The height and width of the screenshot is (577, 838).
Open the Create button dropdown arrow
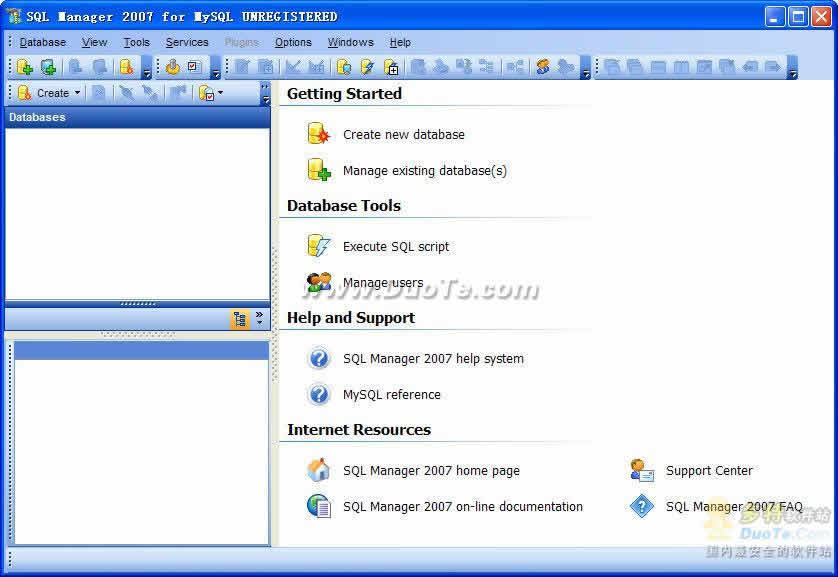point(77,93)
